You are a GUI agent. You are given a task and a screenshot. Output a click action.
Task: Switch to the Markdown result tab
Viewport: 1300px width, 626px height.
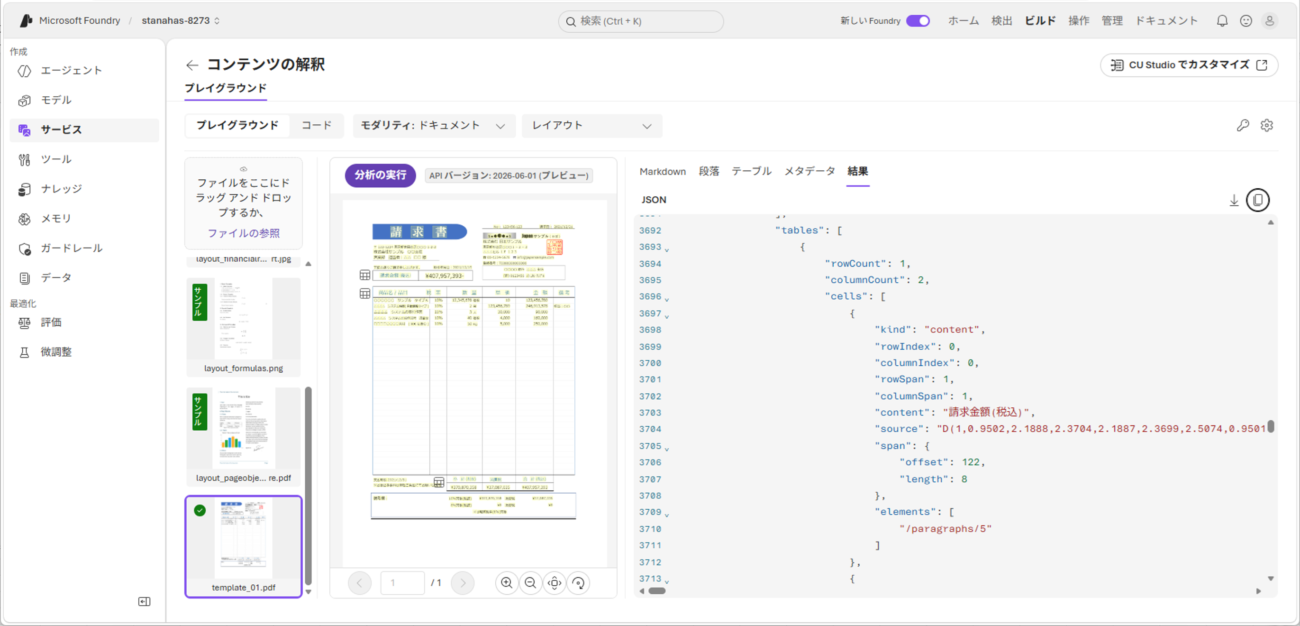[x=663, y=171]
